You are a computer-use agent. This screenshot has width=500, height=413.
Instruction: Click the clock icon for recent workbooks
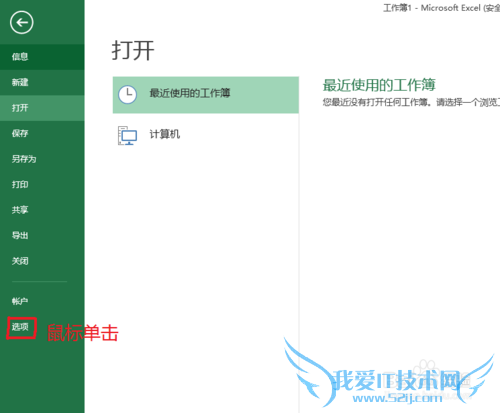point(127,95)
